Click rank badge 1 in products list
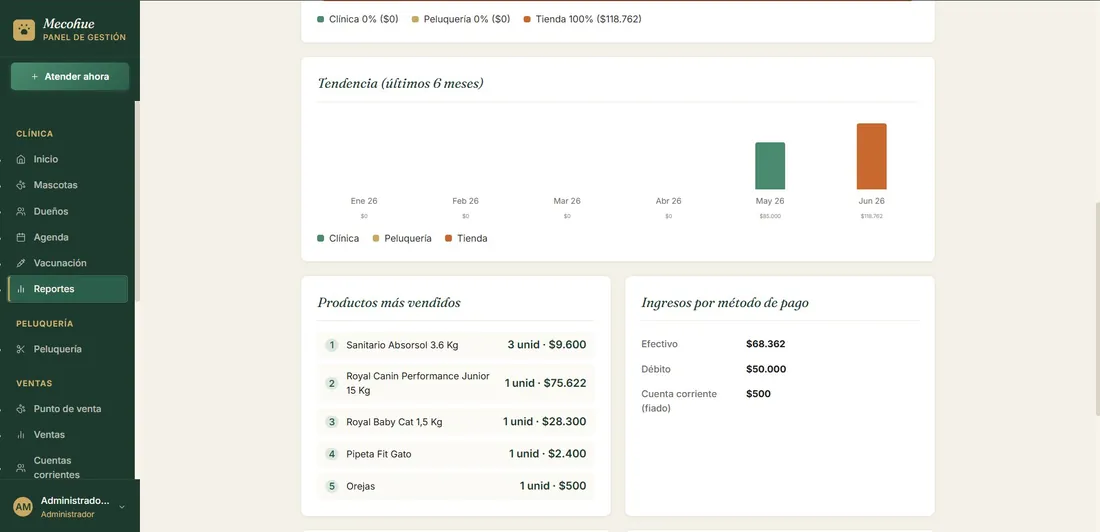 332,345
